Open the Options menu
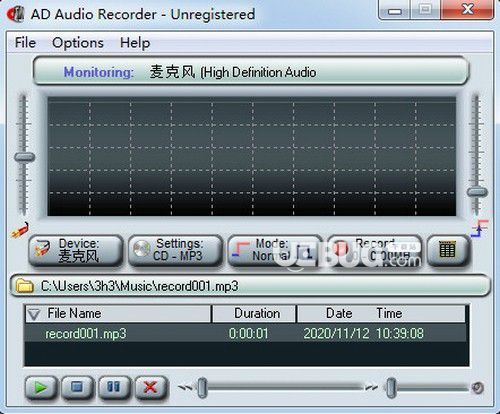This screenshot has width=500, height=414. (78, 43)
